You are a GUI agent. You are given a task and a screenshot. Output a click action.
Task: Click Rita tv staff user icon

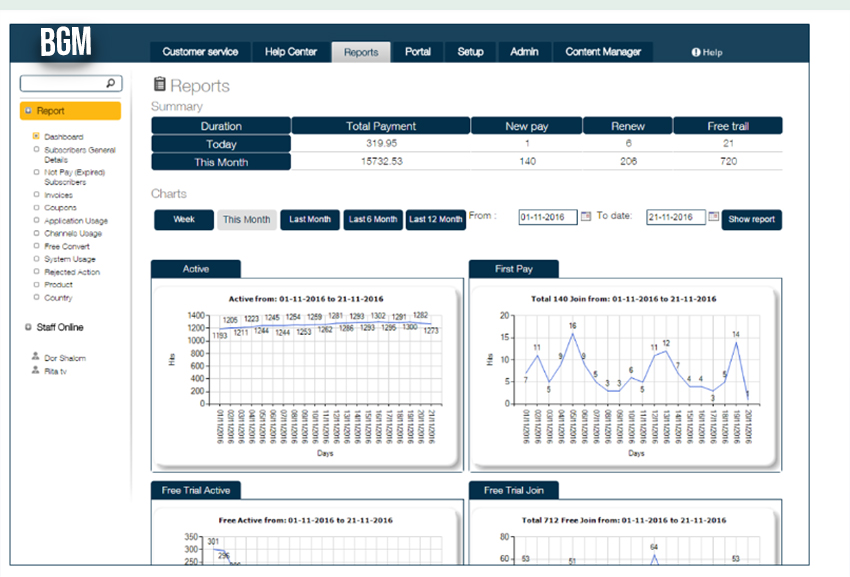[x=36, y=371]
